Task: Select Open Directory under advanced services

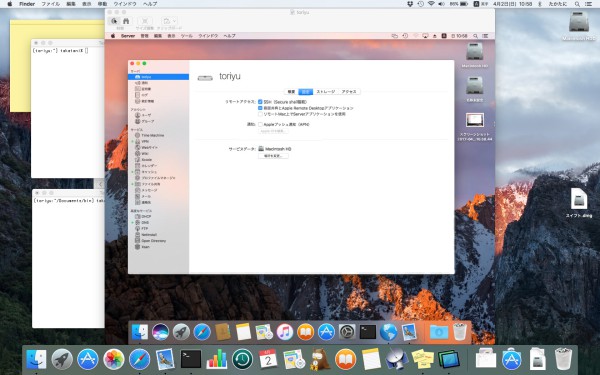Action: click(x=158, y=241)
